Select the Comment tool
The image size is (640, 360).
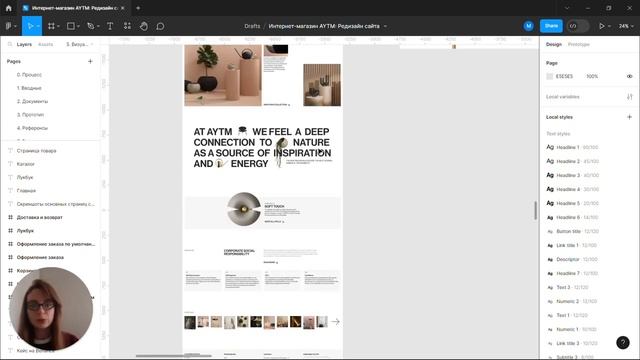(x=160, y=26)
